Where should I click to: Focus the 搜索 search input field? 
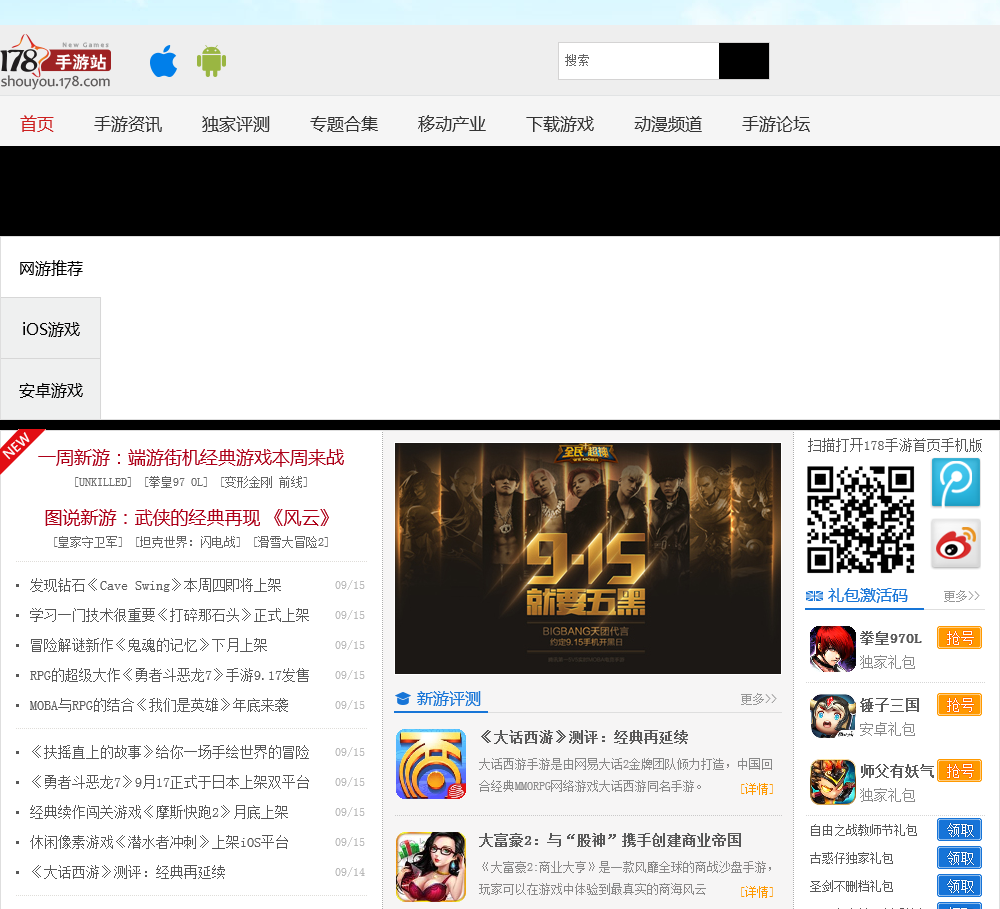pos(638,61)
